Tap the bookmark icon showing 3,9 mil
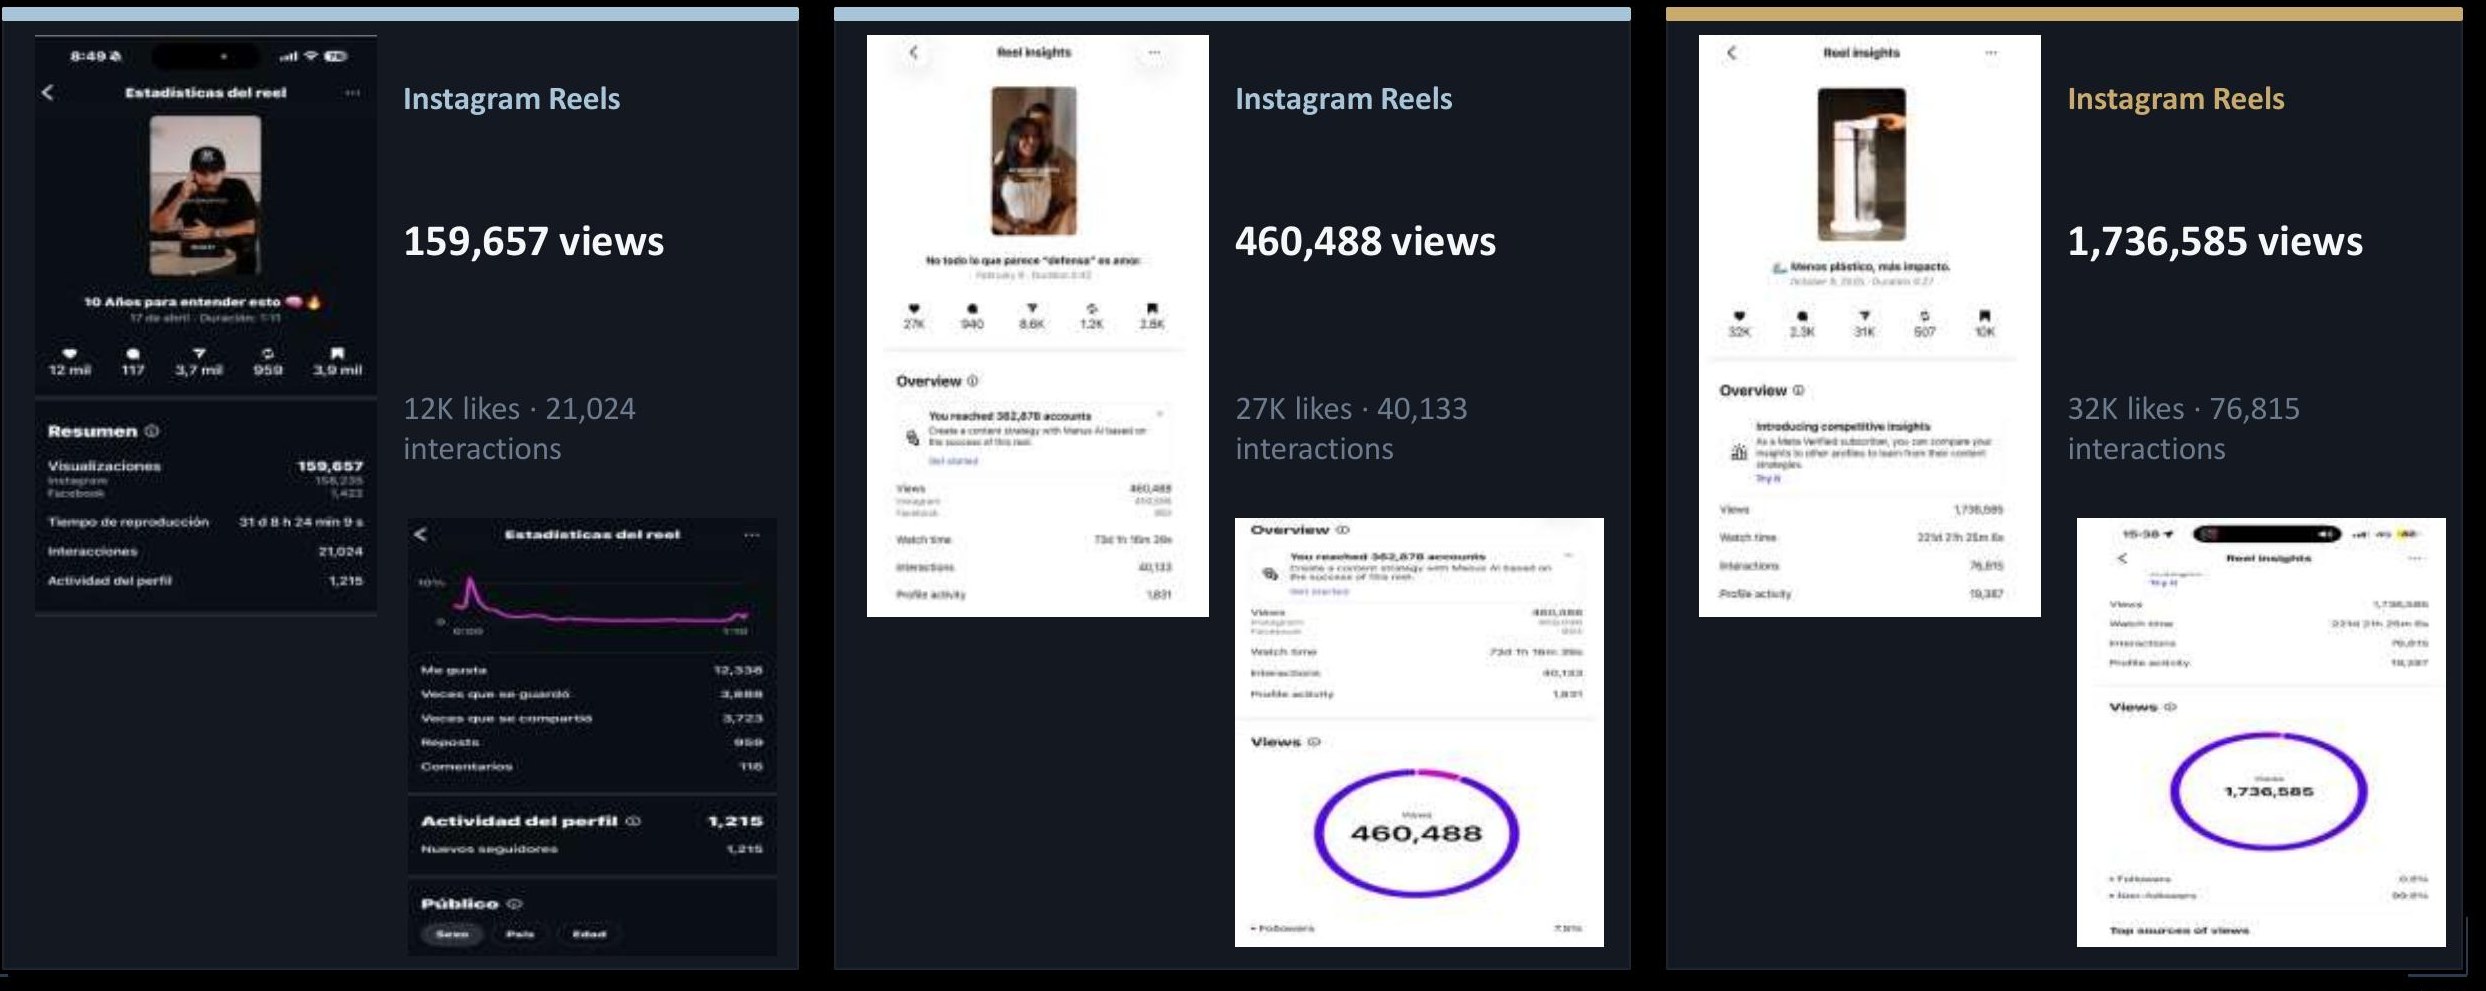Viewport: 2486px width, 991px height. (x=337, y=353)
